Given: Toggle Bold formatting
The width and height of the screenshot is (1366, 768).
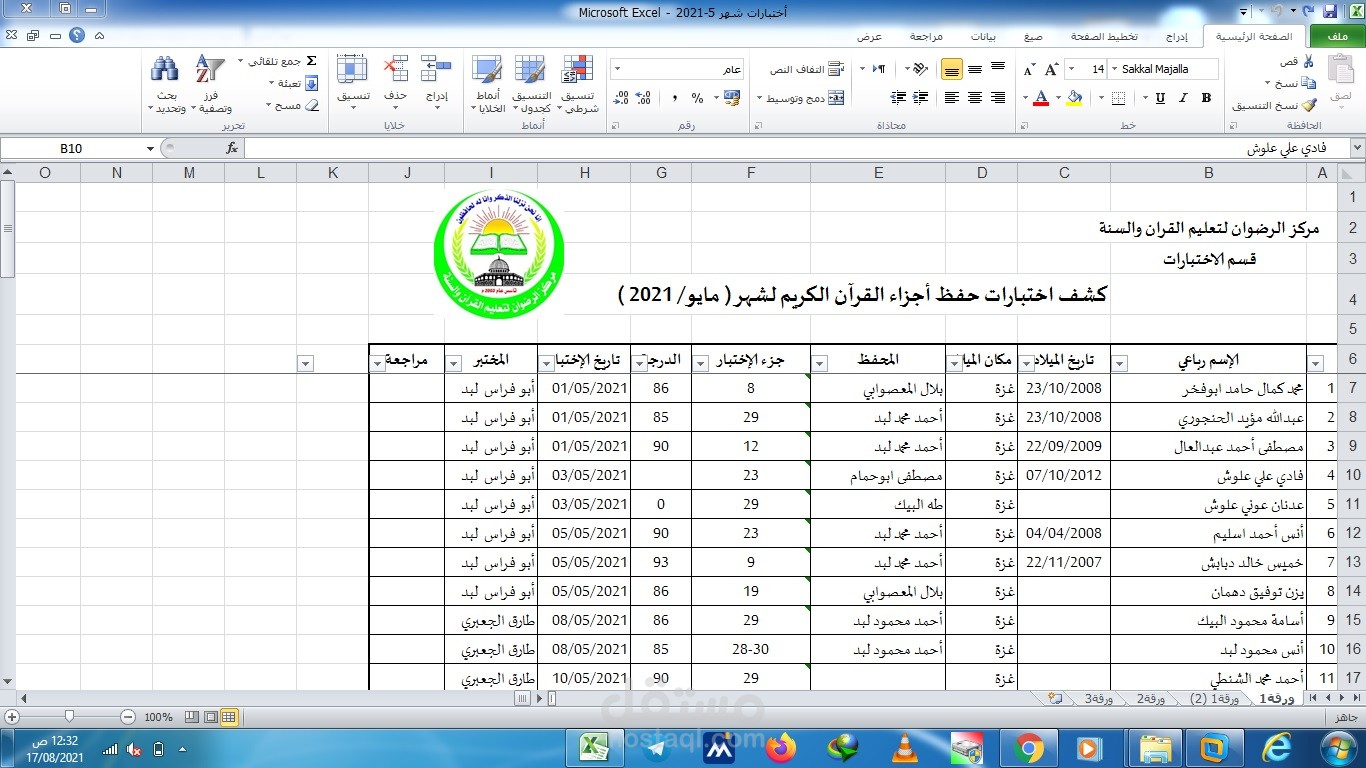Looking at the screenshot, I should click(x=1206, y=98).
